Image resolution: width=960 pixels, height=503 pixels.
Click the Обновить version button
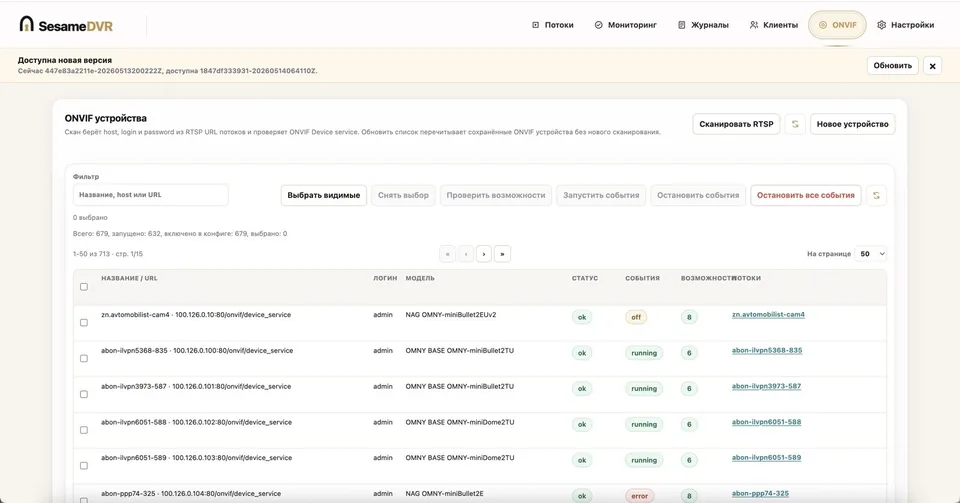[893, 65]
